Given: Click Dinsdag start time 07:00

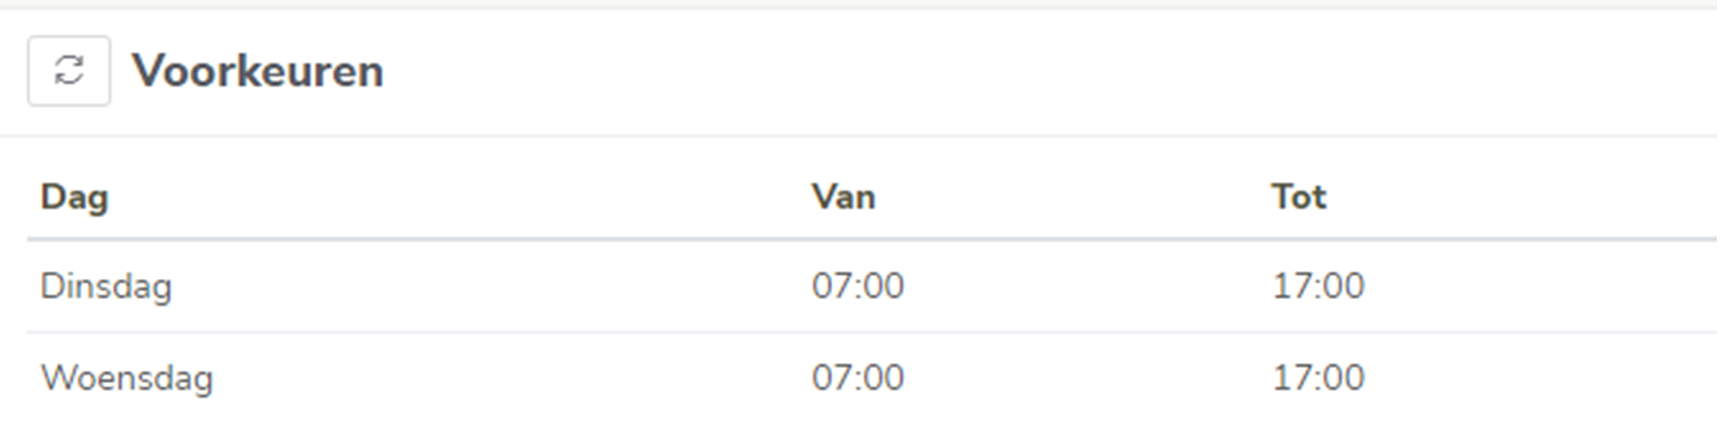Looking at the screenshot, I should pos(858,286).
